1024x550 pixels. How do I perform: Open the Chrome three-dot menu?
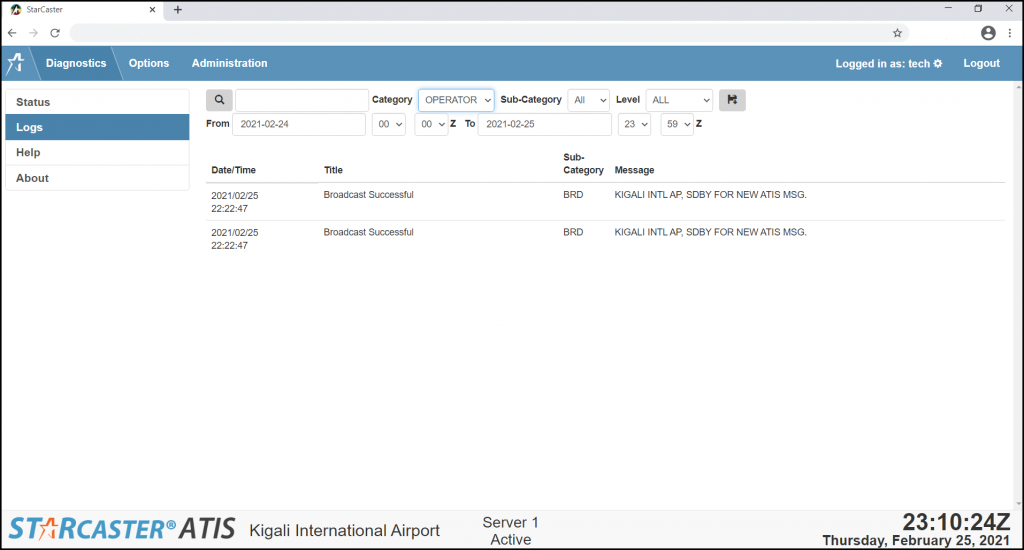pos(1010,33)
